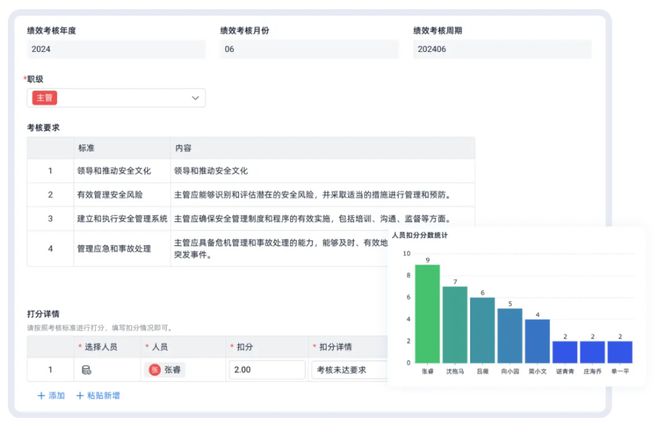The width and height of the screenshot is (660, 439).
Task: Click the blue bar labeled 单一平
Action: pos(620,352)
